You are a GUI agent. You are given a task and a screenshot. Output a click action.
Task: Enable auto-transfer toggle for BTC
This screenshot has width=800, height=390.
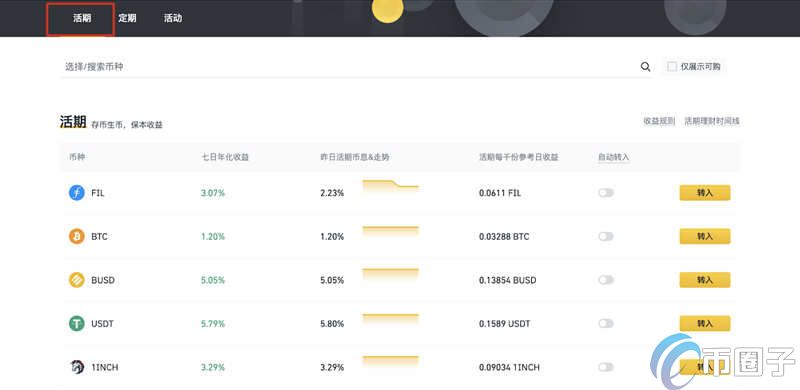(x=606, y=236)
